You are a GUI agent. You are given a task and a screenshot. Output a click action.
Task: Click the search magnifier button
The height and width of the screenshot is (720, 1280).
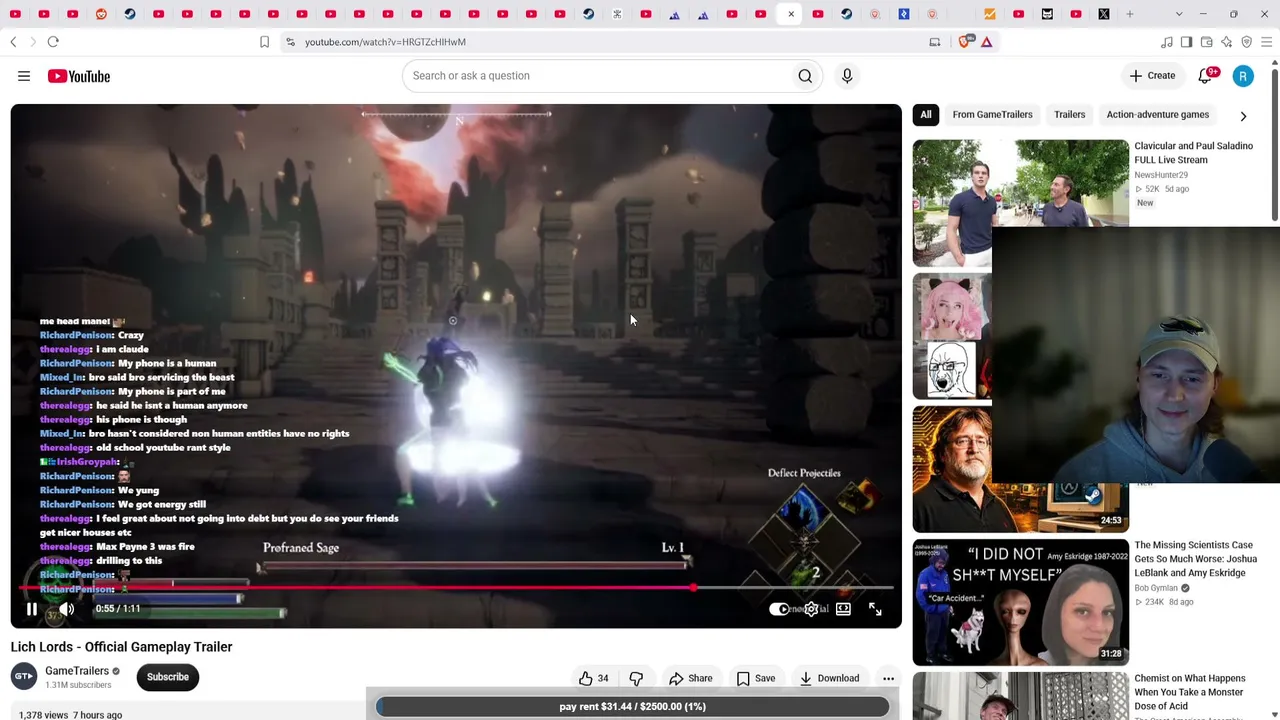(805, 76)
